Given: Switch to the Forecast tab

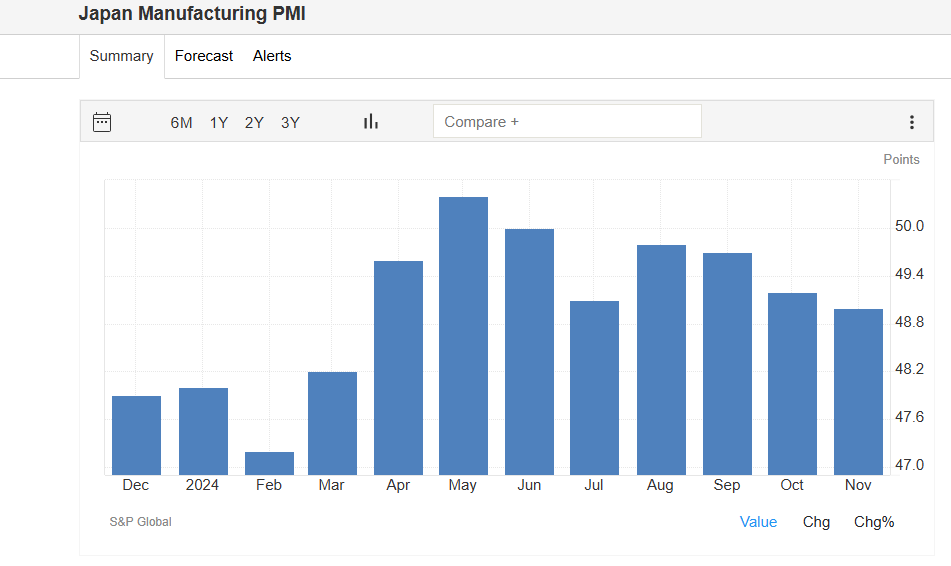Looking at the screenshot, I should coord(204,56).
